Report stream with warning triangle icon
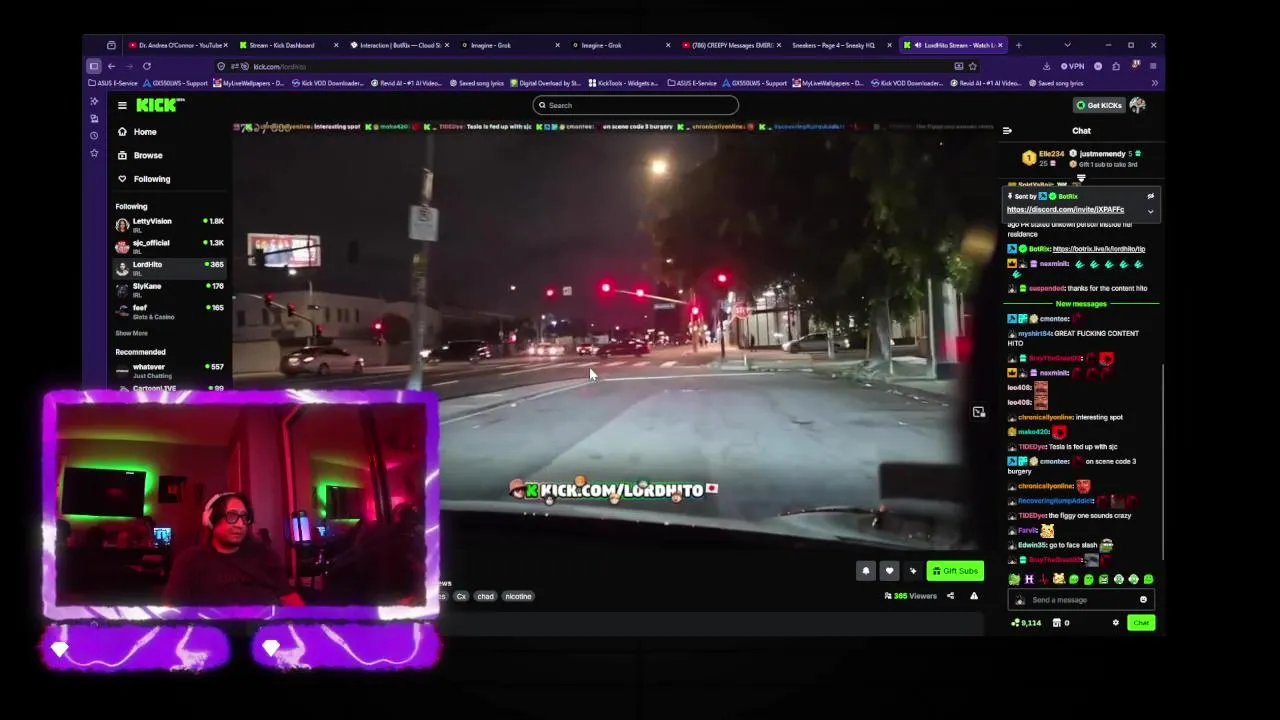This screenshot has width=1280, height=720. [974, 596]
